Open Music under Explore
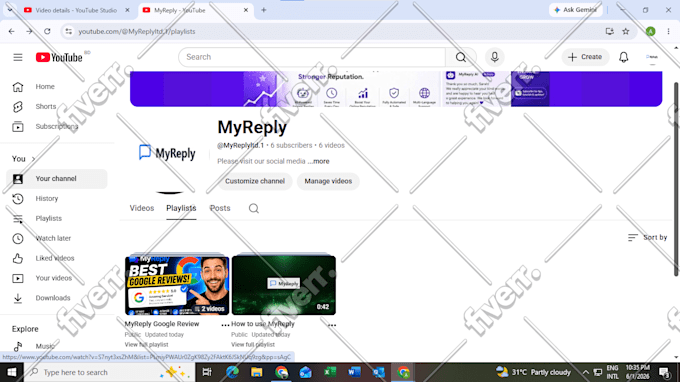The width and height of the screenshot is (680, 382). click(x=57, y=346)
